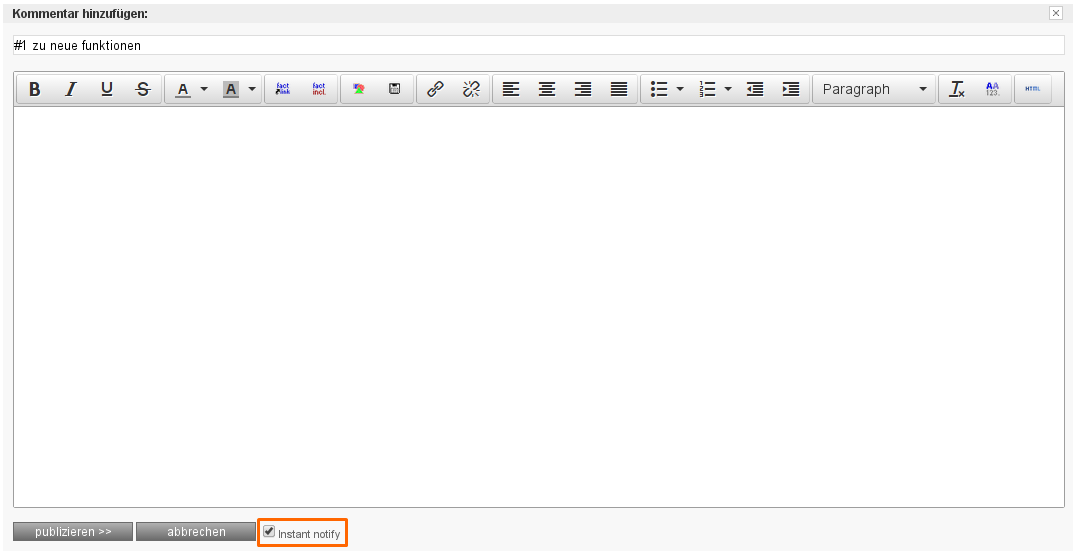Open the Paragraph format dropdown

[874, 89]
